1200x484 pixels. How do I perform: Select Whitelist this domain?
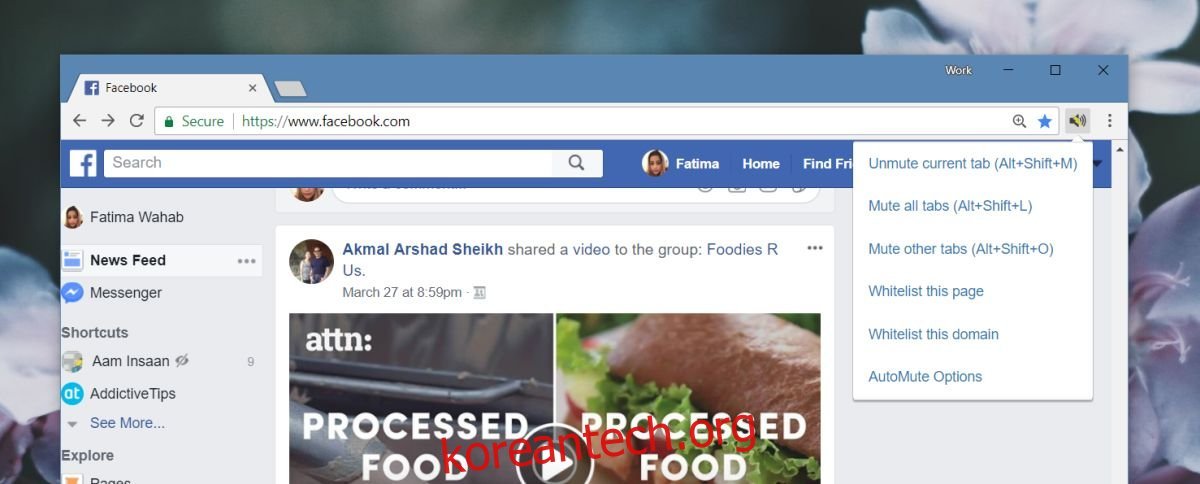pyautogui.click(x=933, y=334)
